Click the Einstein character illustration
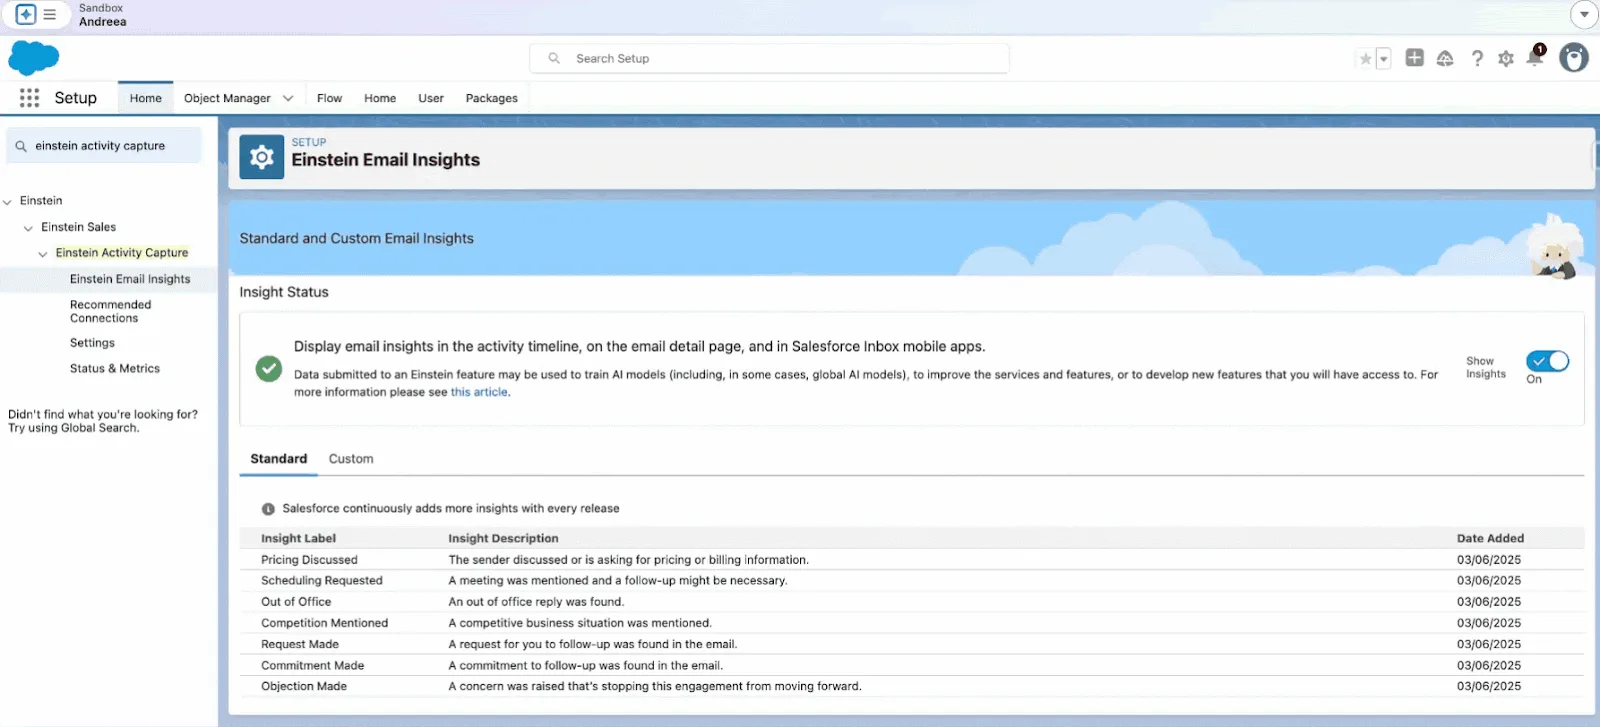 (1553, 246)
